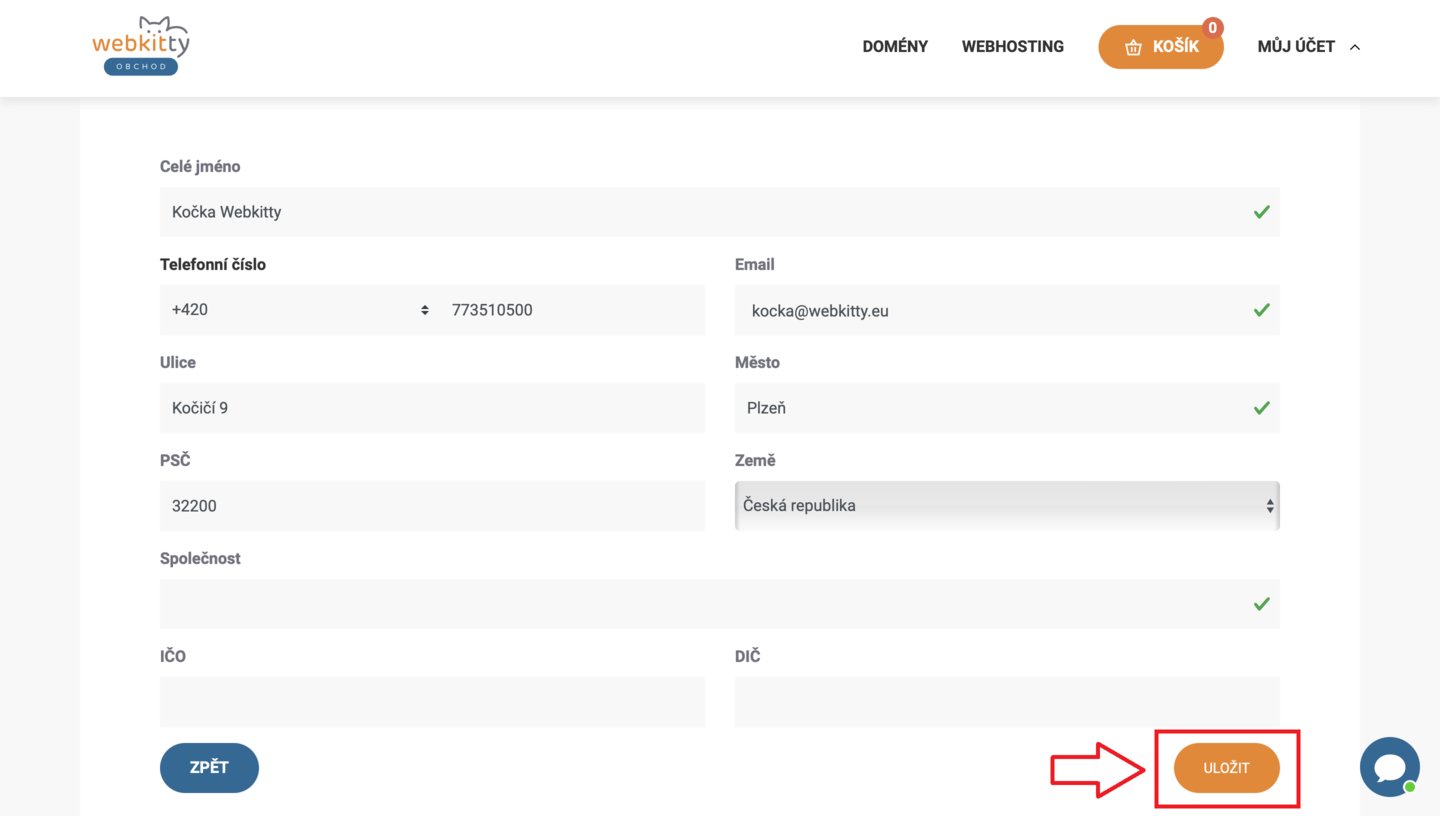Focus the empty DIČ field

click(1007, 702)
